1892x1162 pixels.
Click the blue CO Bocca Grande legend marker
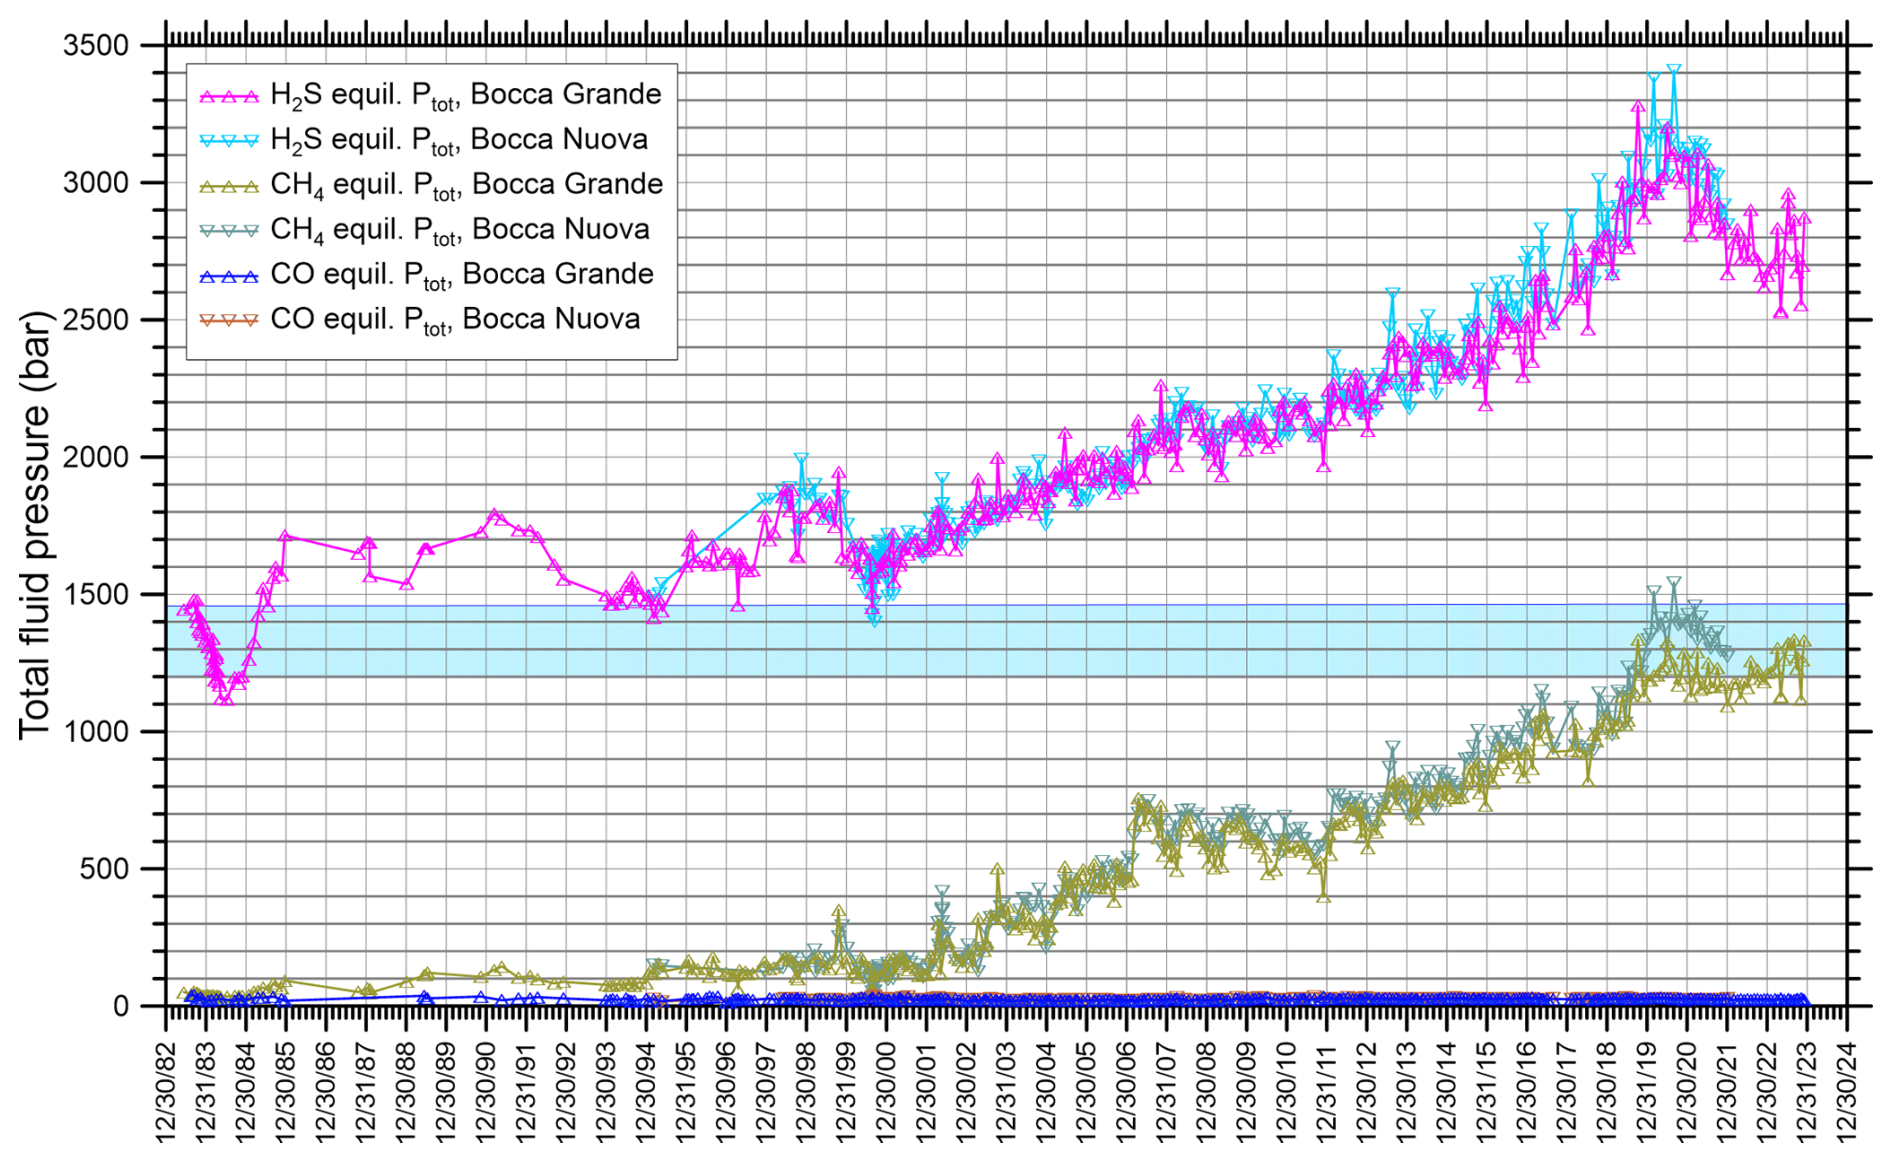[229, 276]
